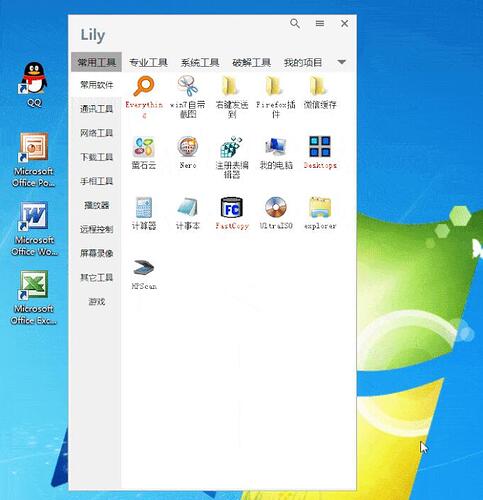Select the 常用软件 sidebar category
This screenshot has height=500, width=483.
[96, 85]
